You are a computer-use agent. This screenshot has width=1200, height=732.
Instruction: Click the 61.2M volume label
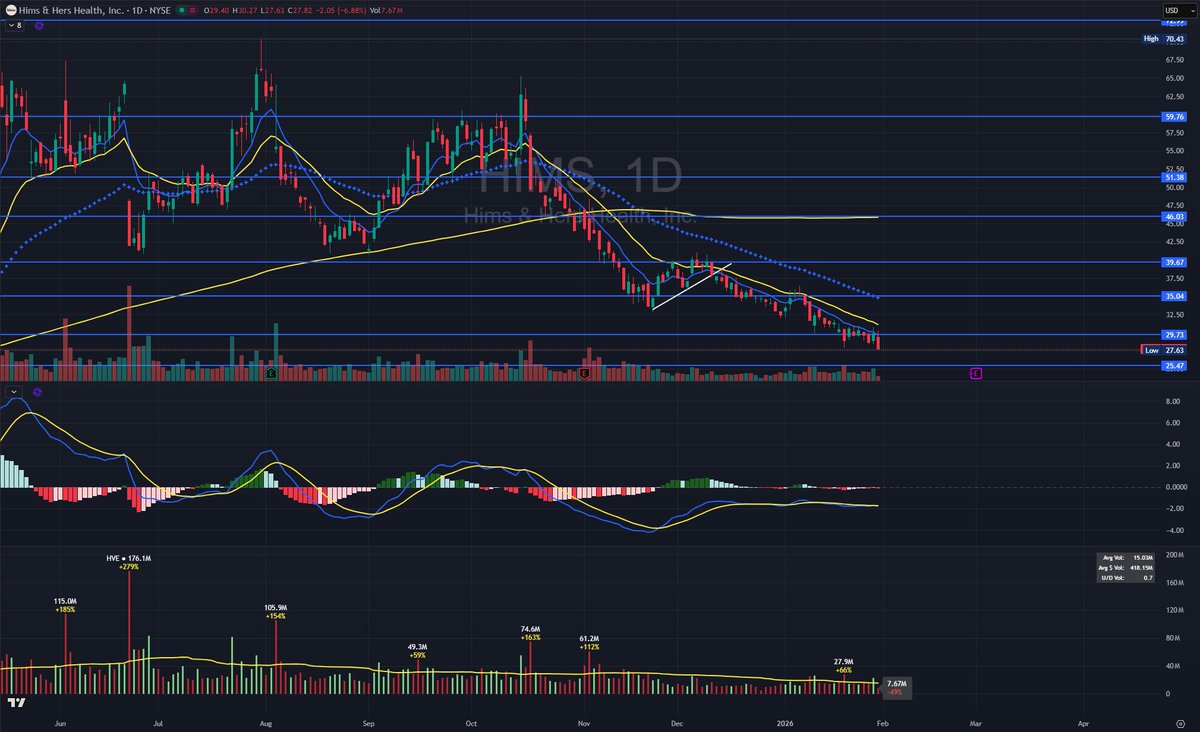tap(589, 638)
